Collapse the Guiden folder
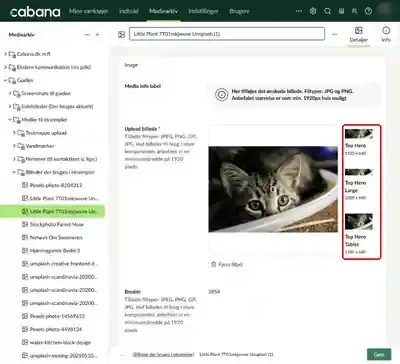 pos(5,80)
